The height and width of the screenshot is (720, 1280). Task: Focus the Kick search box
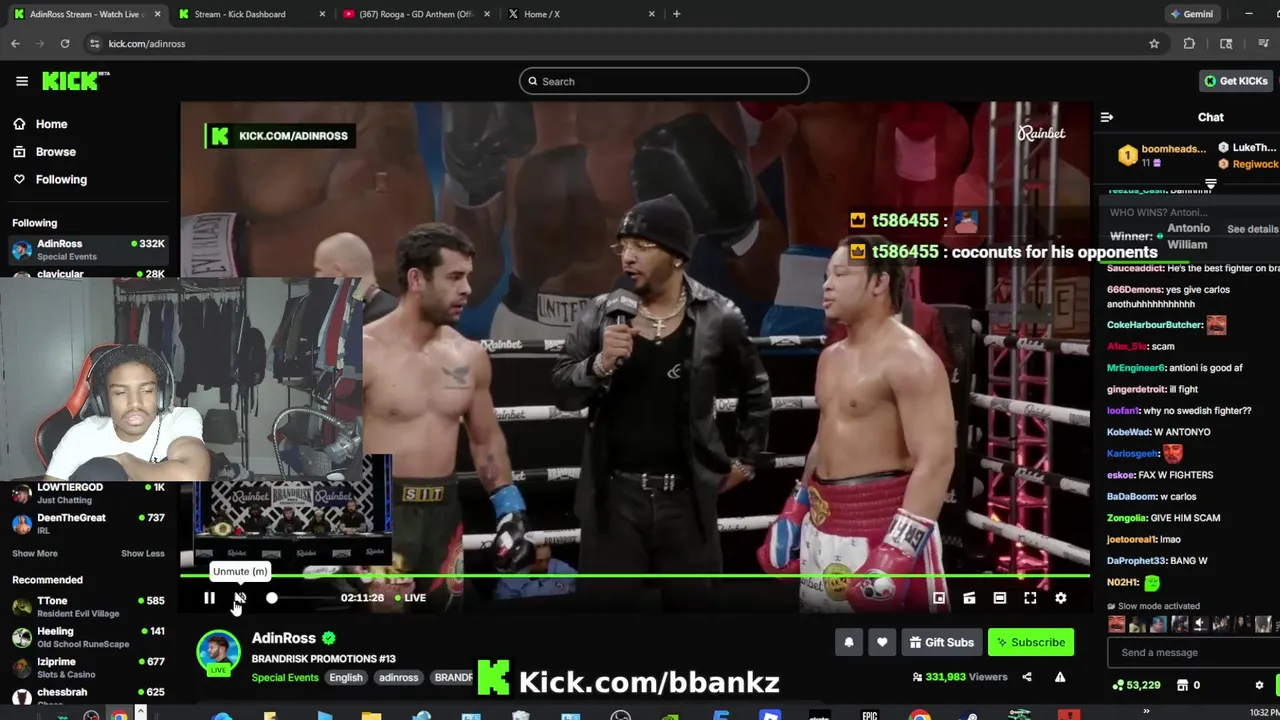[x=664, y=81]
